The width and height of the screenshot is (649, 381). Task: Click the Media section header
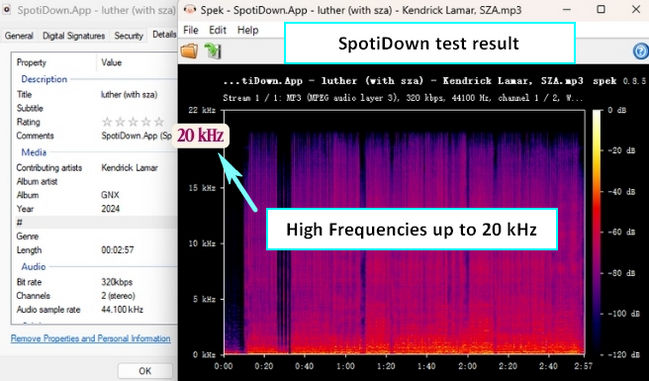(34, 152)
